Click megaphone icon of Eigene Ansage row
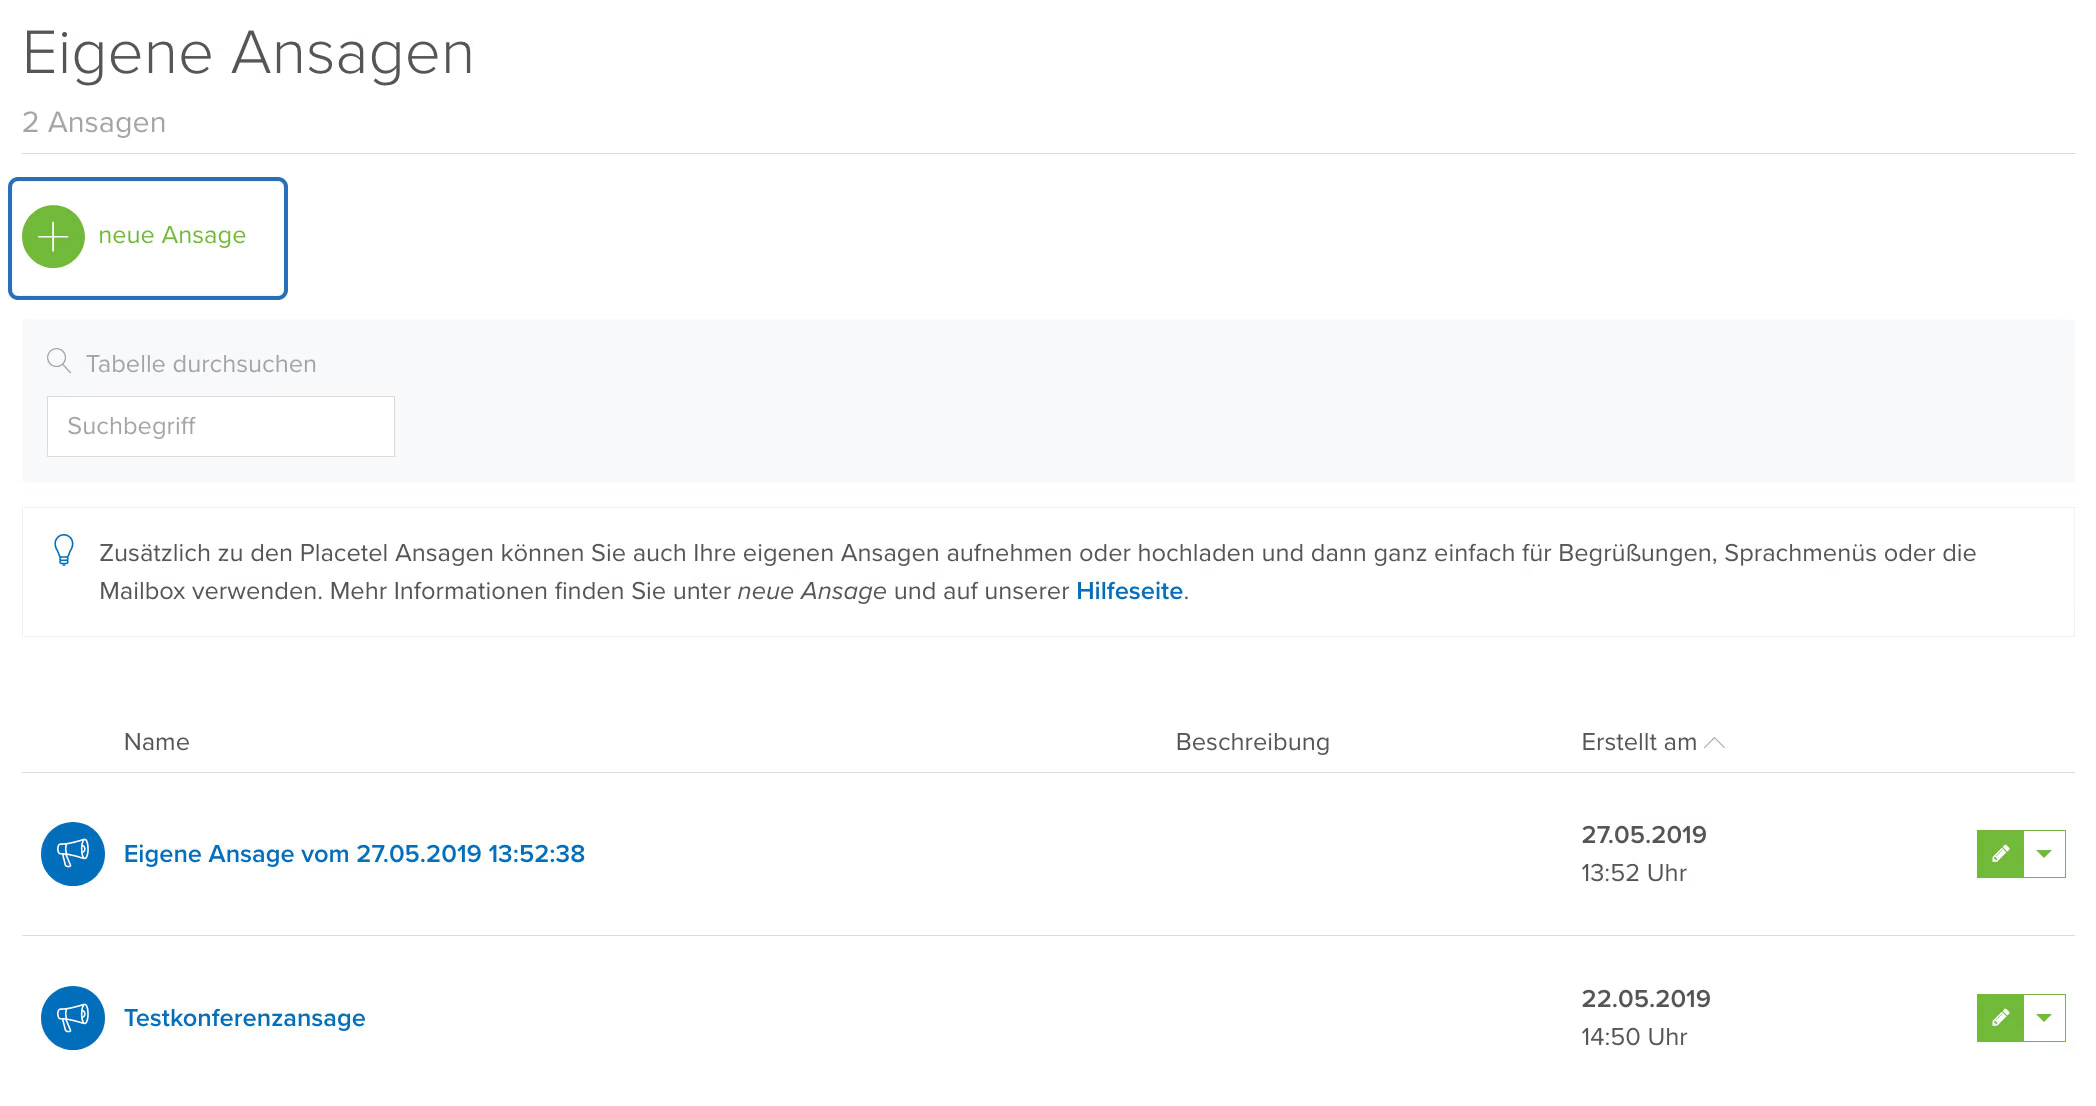 tap(73, 854)
